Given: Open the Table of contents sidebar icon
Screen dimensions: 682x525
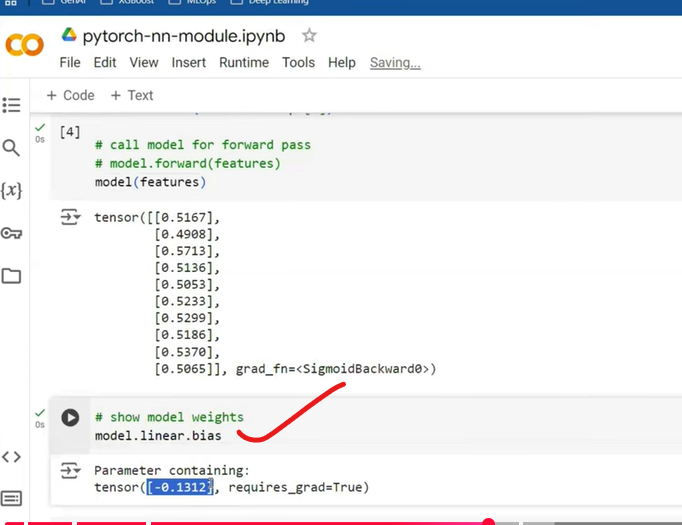Looking at the screenshot, I should coord(12,105).
